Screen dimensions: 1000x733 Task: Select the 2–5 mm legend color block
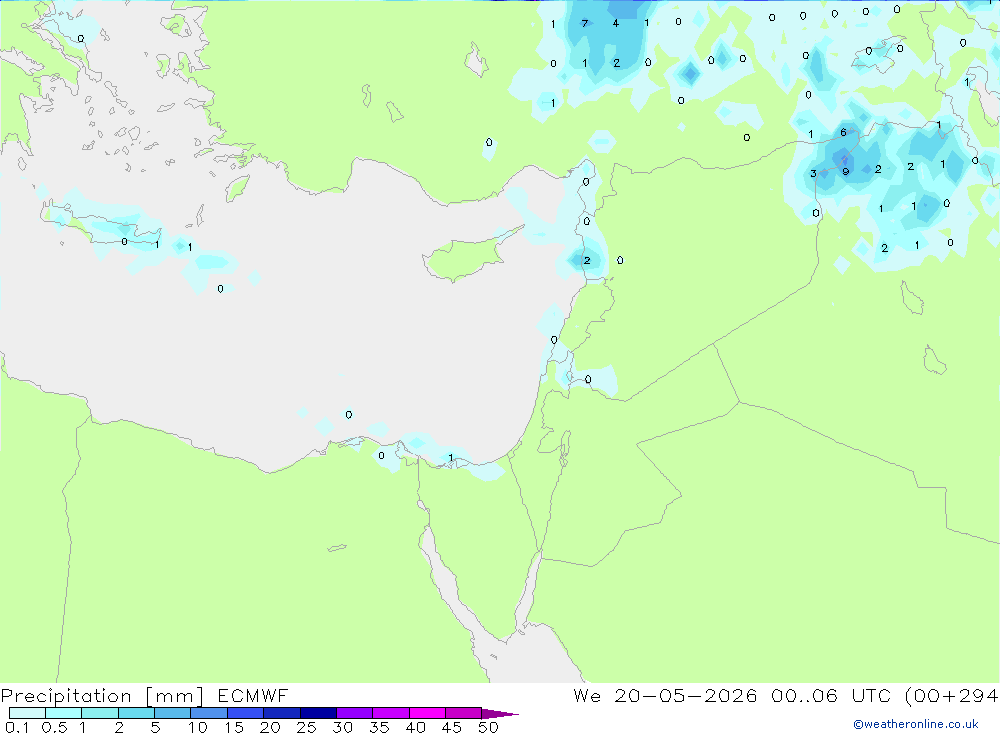tap(136, 713)
